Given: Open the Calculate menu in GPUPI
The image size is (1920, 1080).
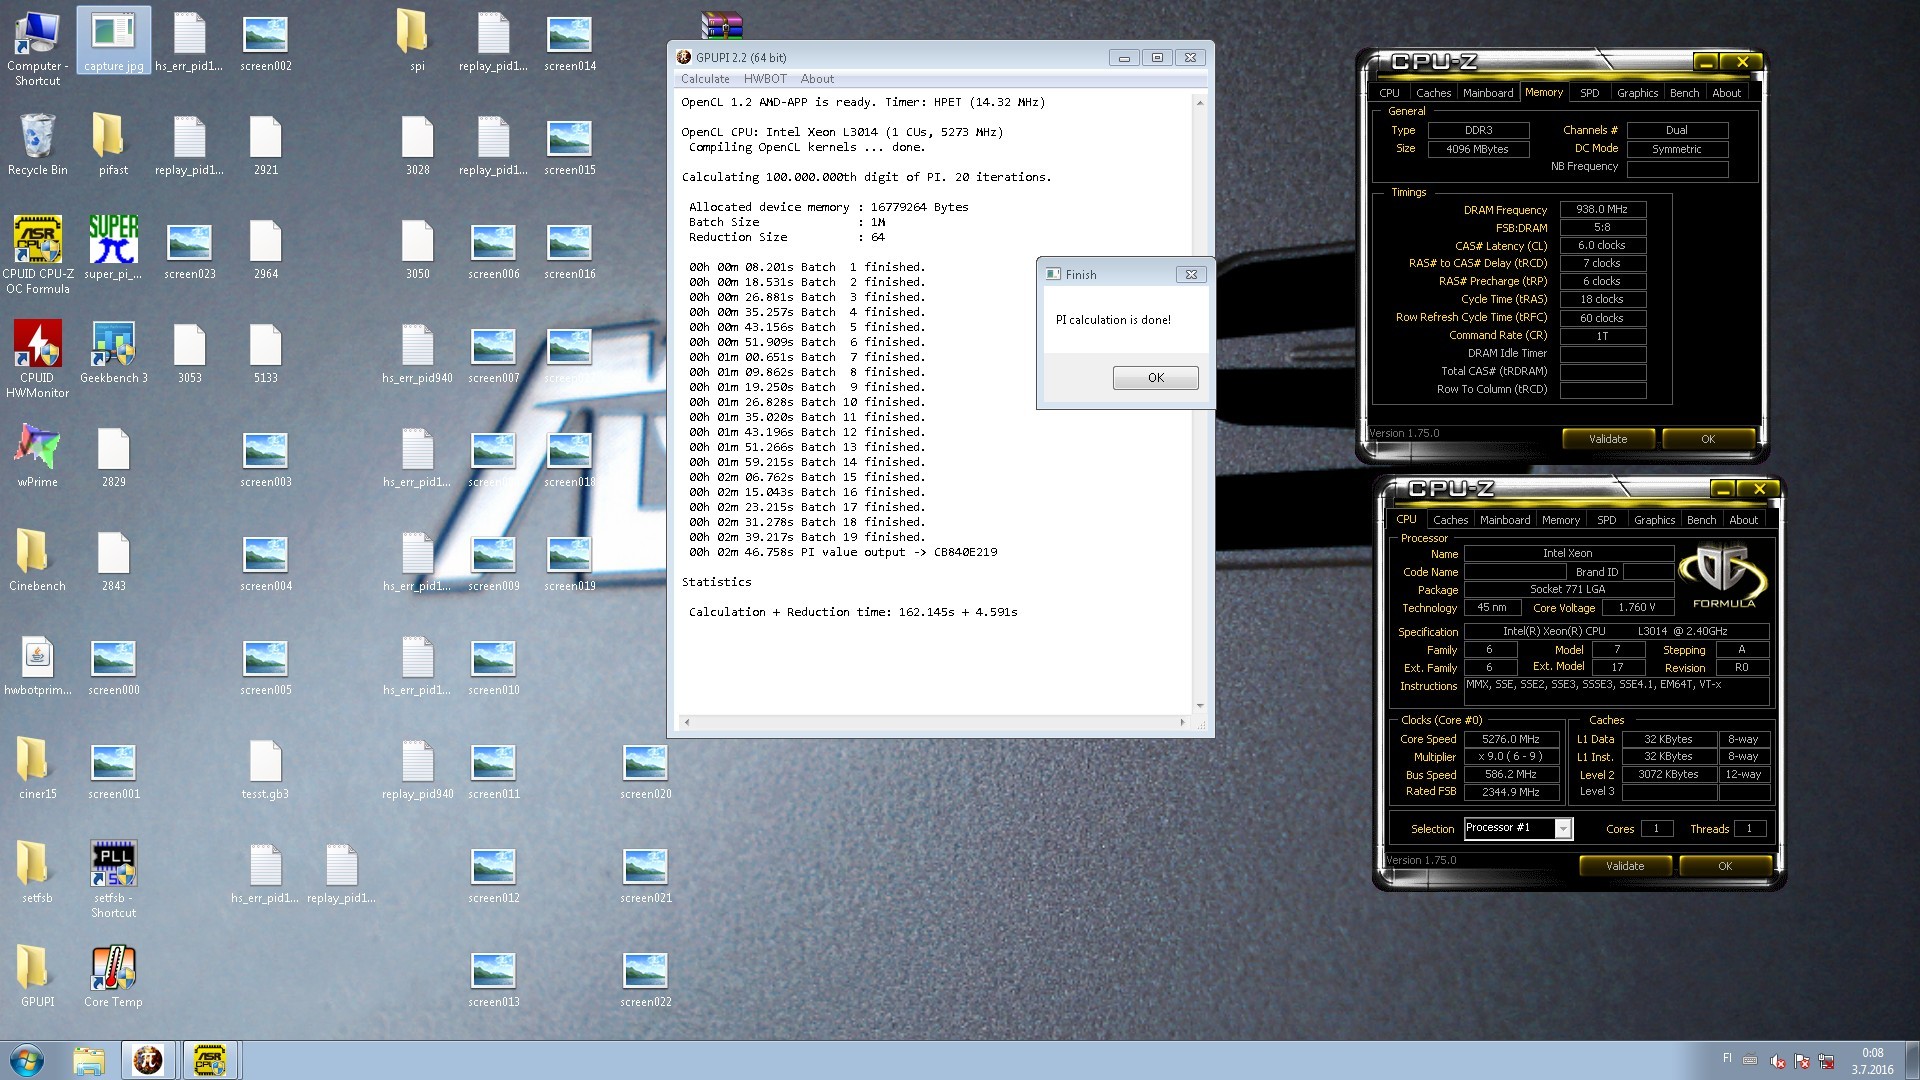Looking at the screenshot, I should pyautogui.click(x=705, y=79).
